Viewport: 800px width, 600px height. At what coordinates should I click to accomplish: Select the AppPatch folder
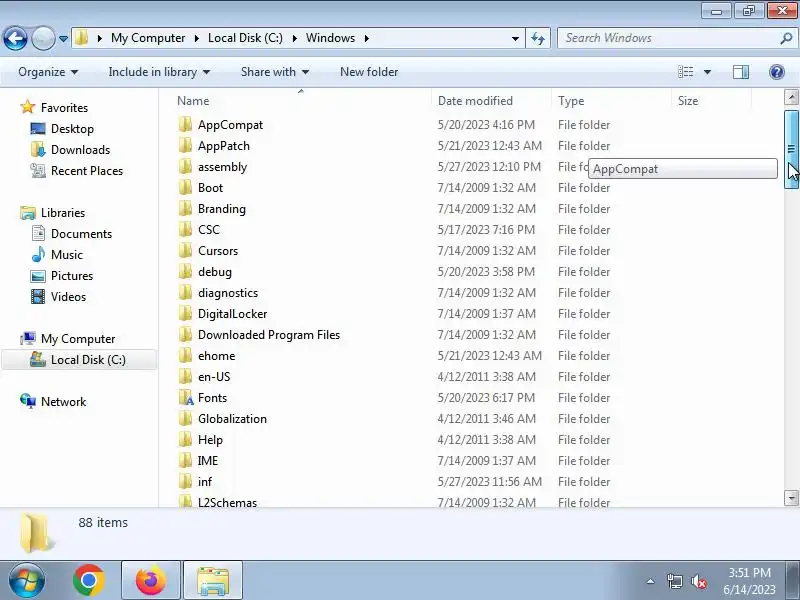point(223,146)
